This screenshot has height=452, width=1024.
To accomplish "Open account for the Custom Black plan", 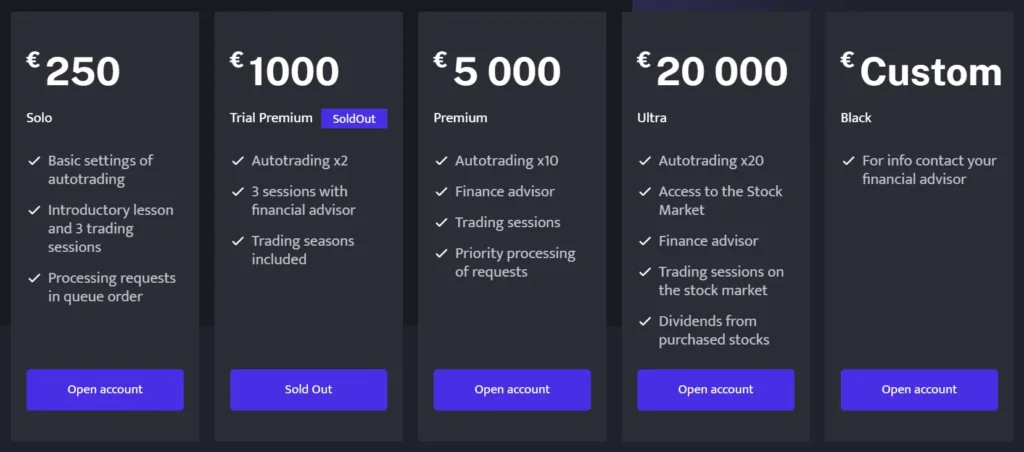I will point(919,390).
